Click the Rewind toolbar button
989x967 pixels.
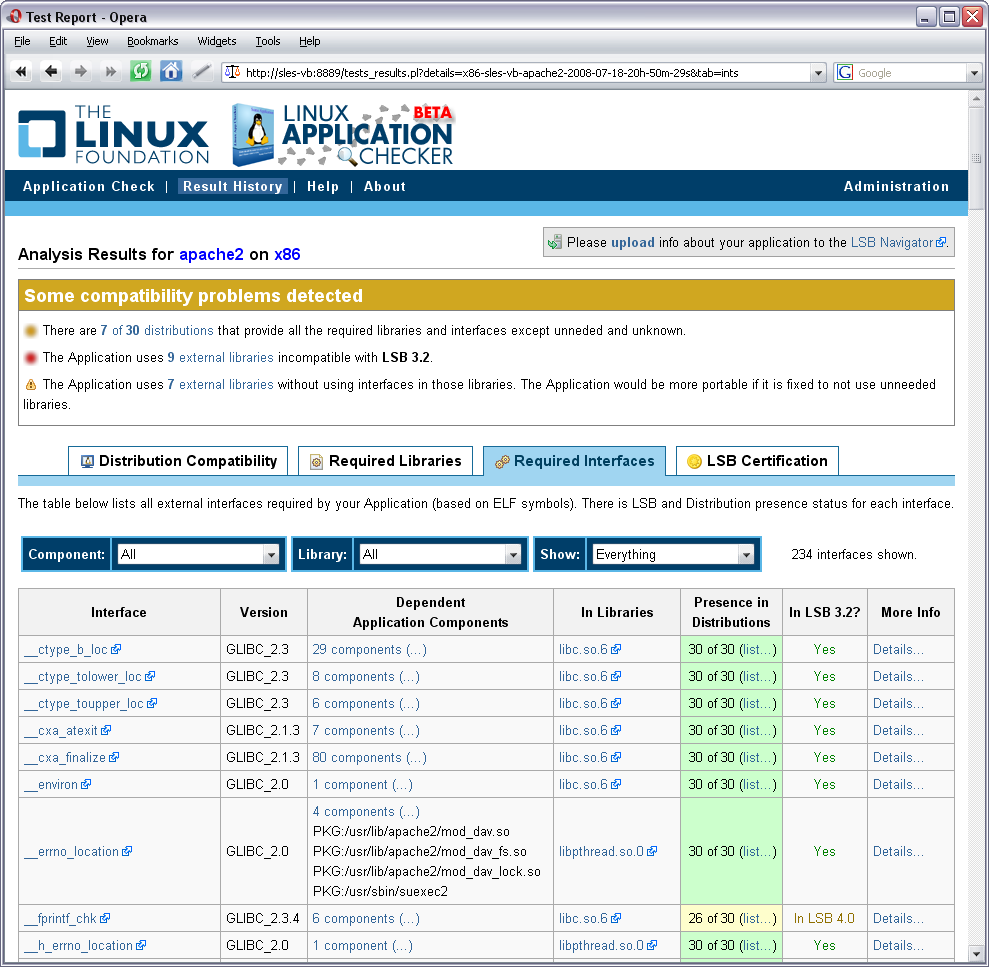point(21,72)
